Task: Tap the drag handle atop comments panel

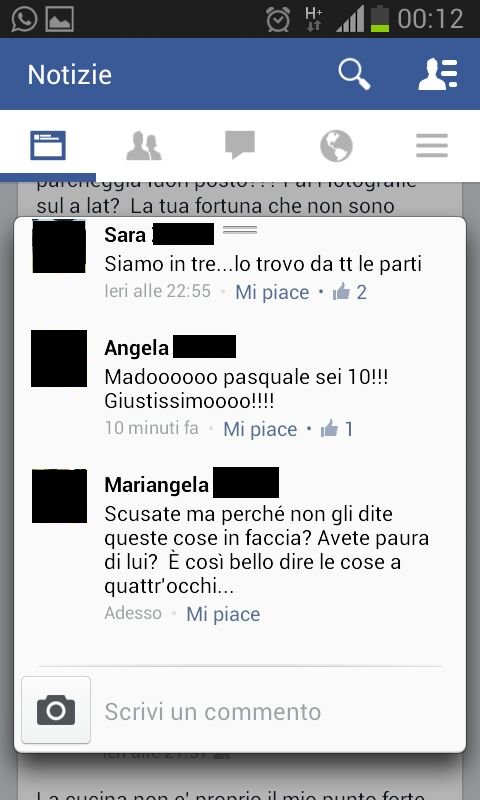Action: tap(240, 230)
